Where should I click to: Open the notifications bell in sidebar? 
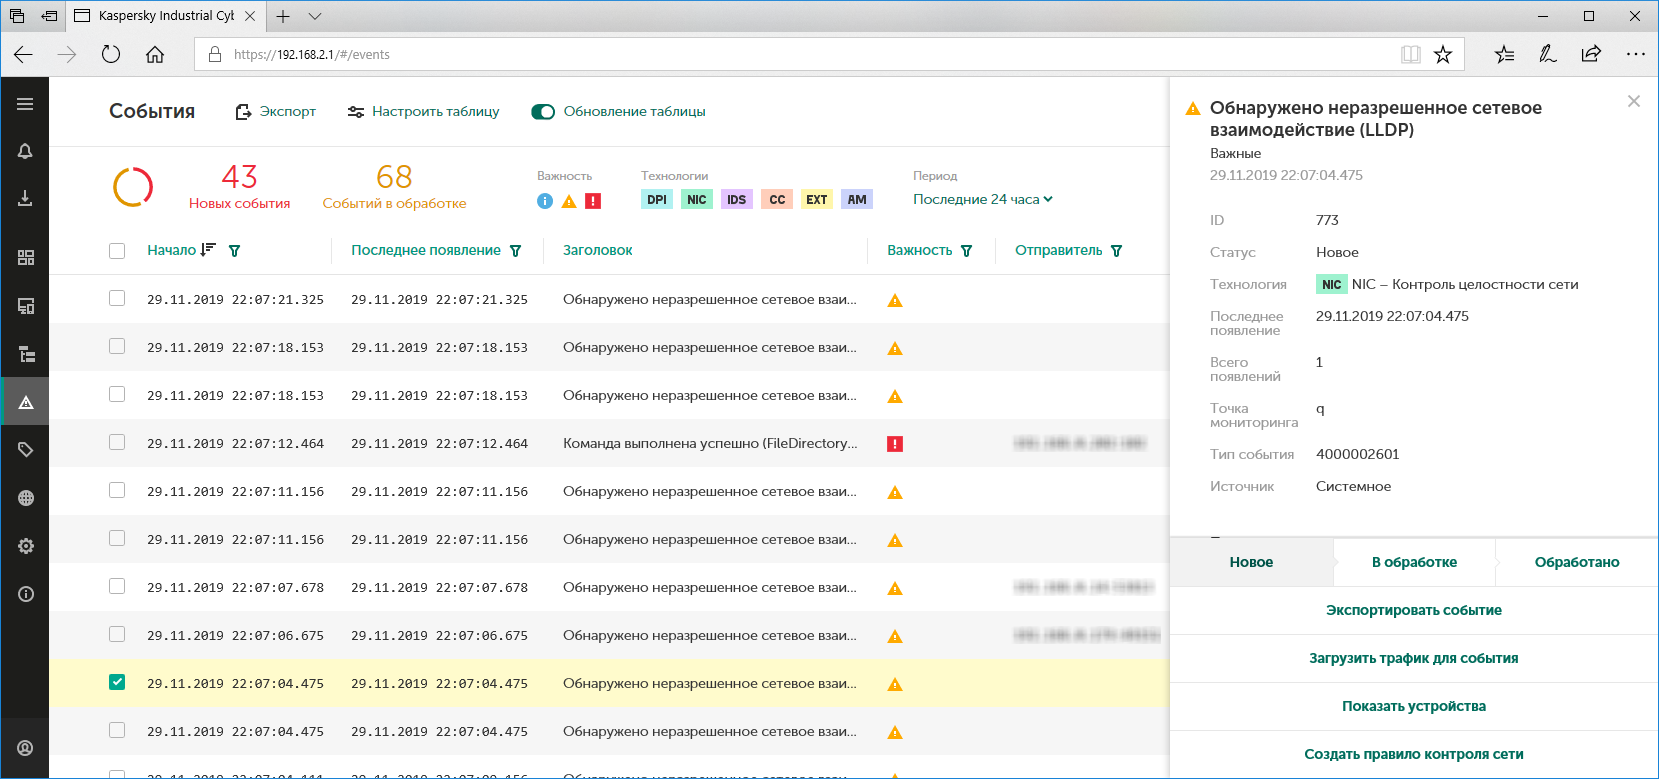(25, 151)
